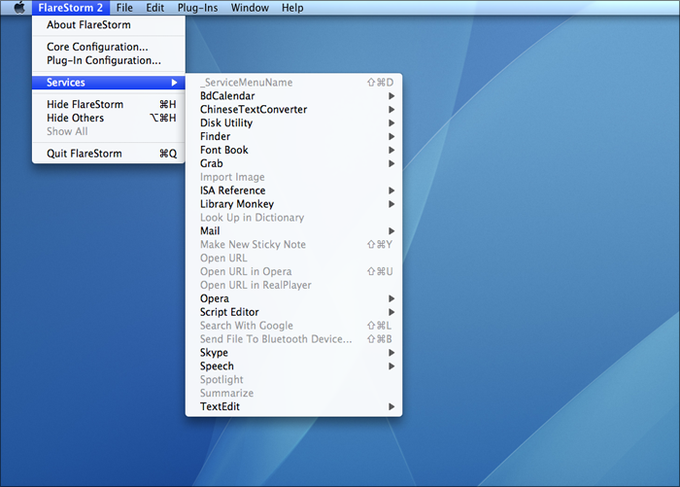Open the Apple menu icon

[x=19, y=8]
